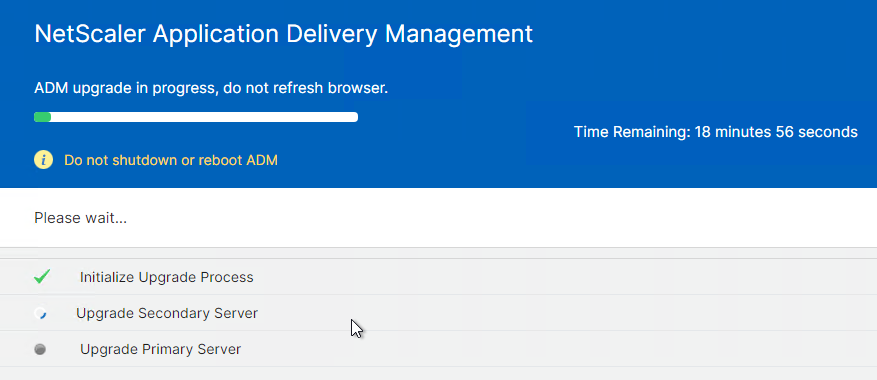Viewport: 877px width, 380px height.
Task: Click the gray pending dot icon
Action: point(40,349)
